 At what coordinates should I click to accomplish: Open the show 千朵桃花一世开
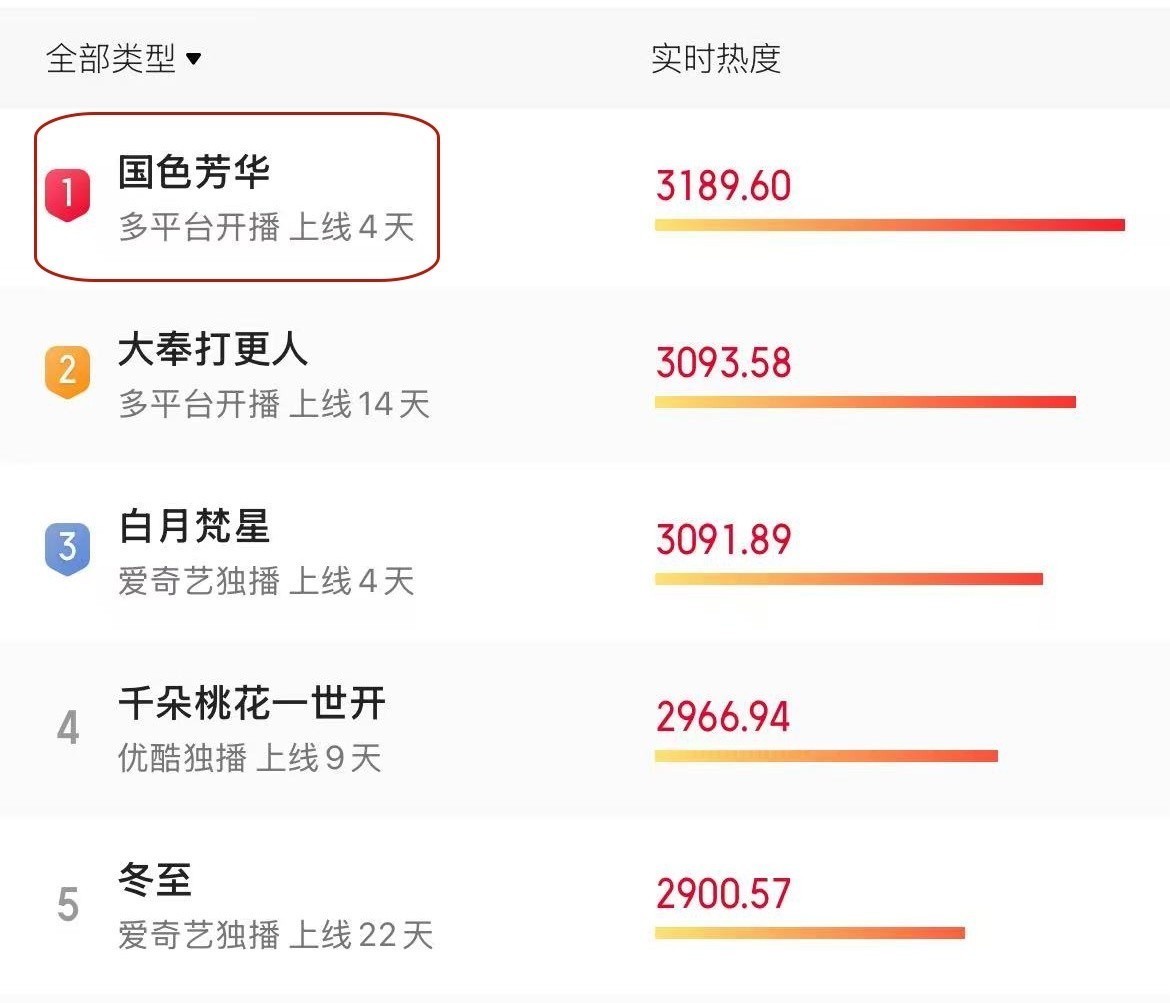tap(251, 704)
